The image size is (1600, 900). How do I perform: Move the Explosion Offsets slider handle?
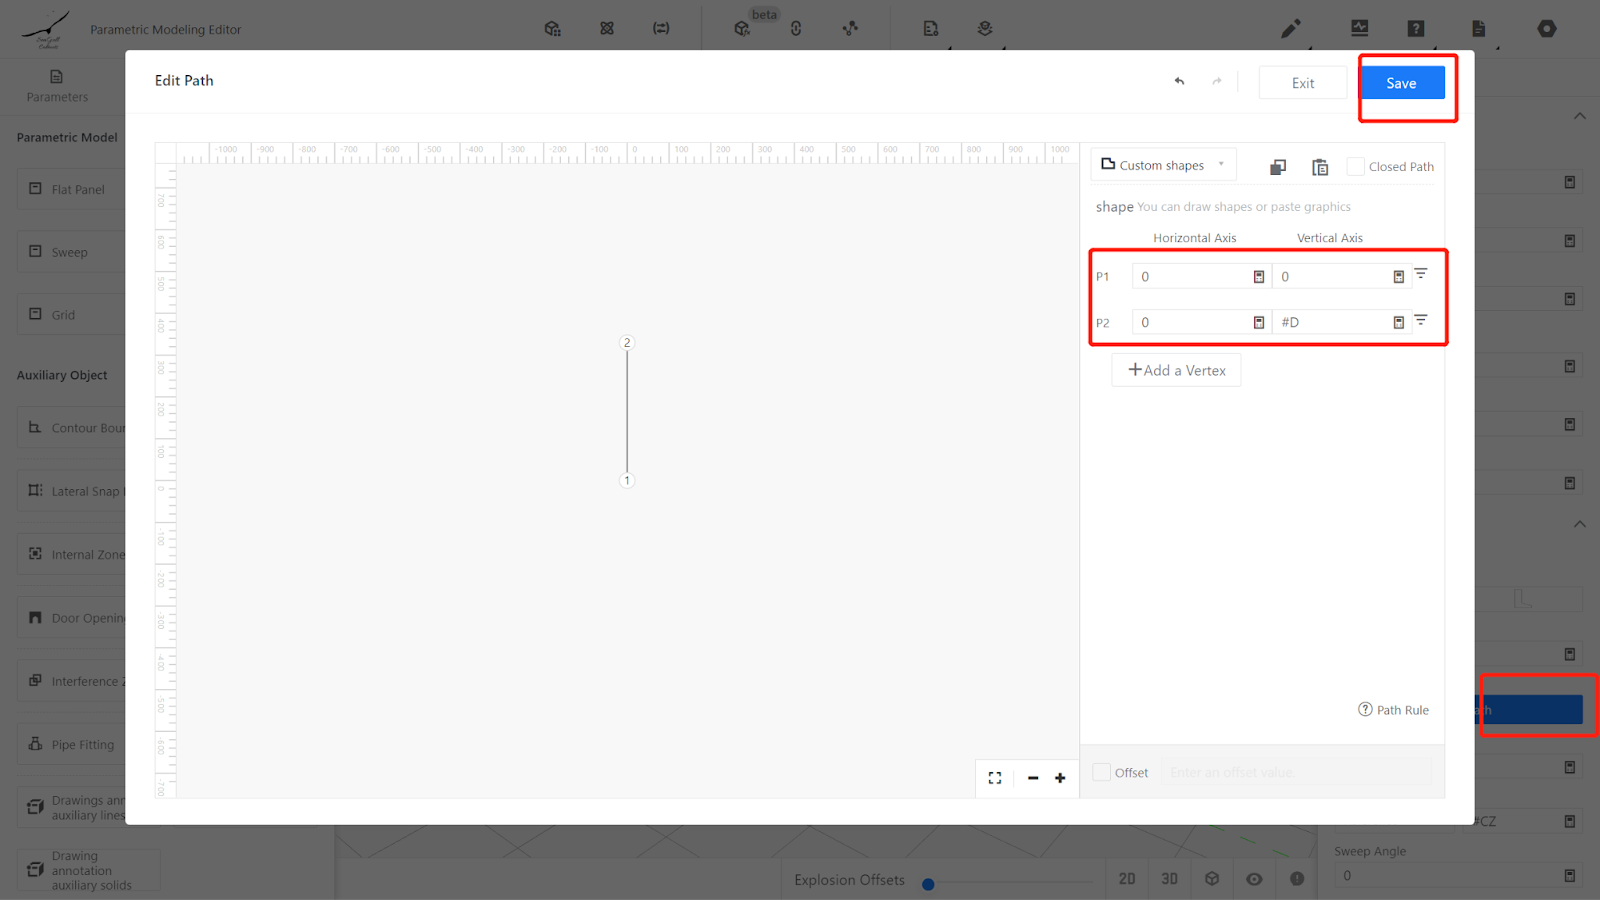928,884
